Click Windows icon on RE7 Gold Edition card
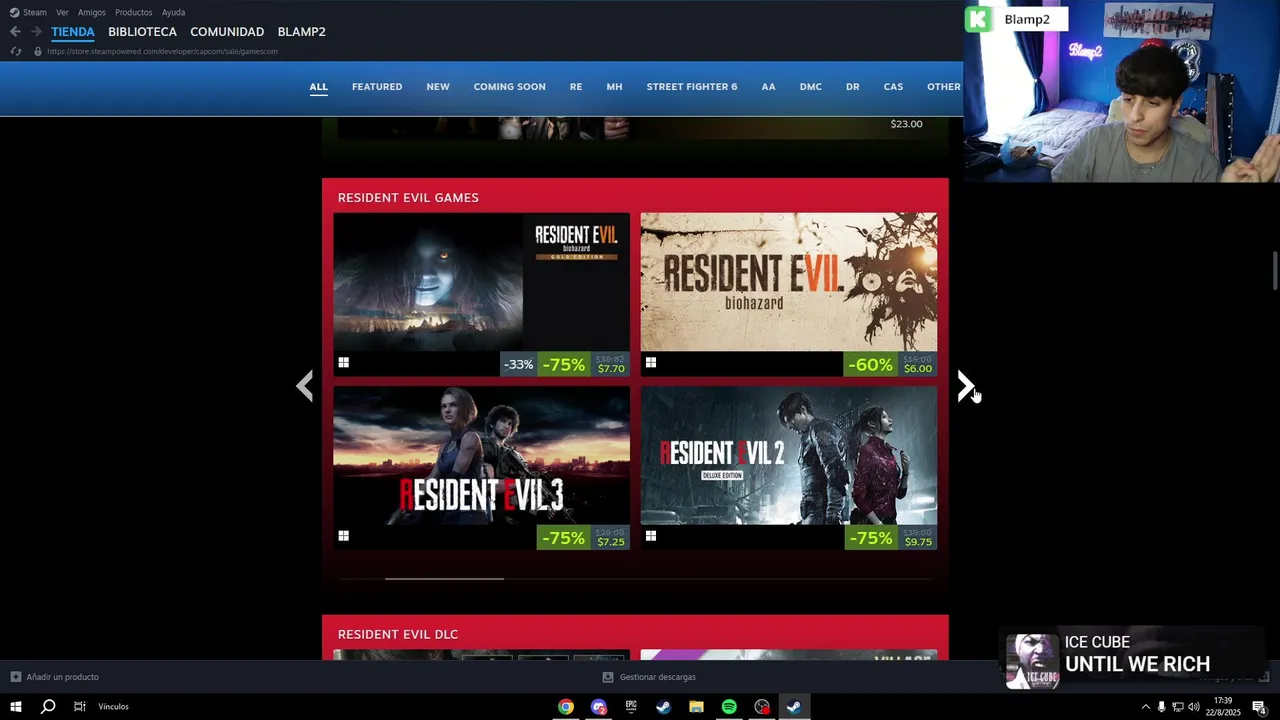The height and width of the screenshot is (720, 1280). click(343, 363)
